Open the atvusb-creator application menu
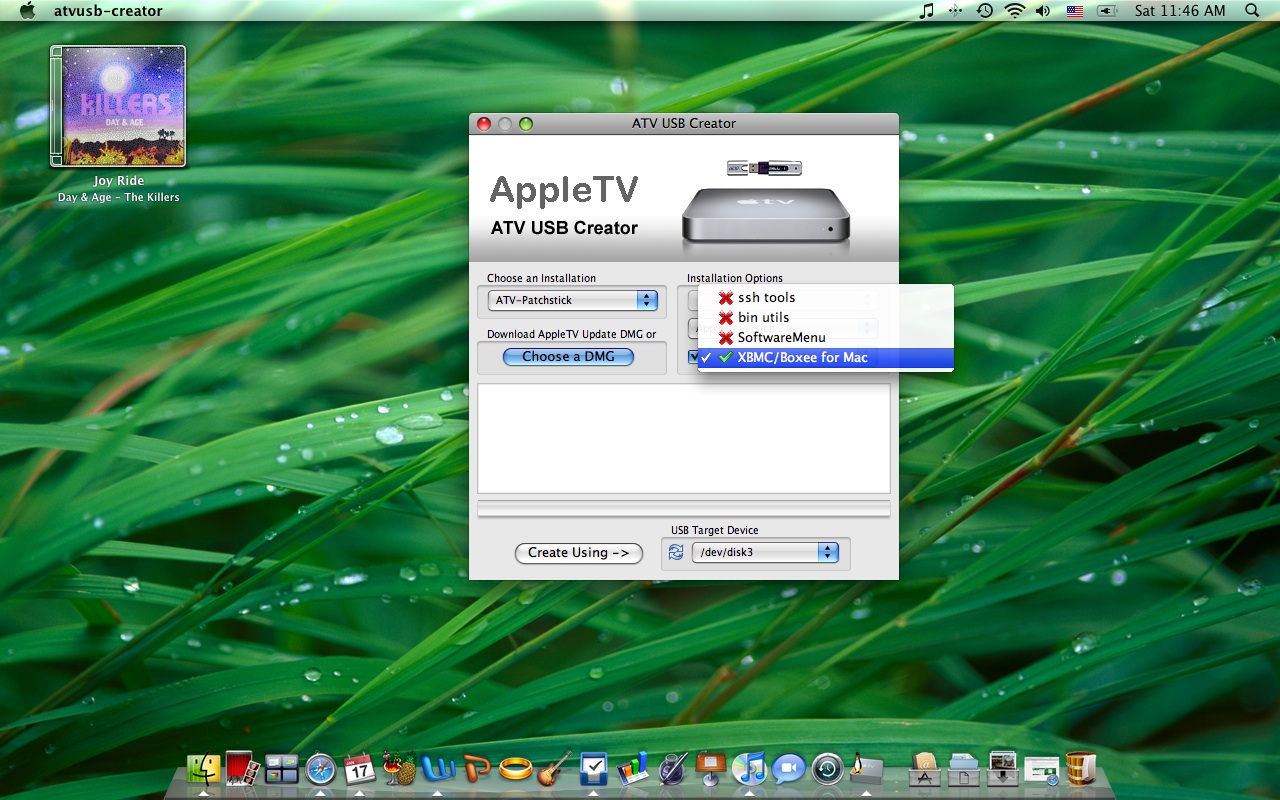Image resolution: width=1280 pixels, height=800 pixels. (x=108, y=11)
